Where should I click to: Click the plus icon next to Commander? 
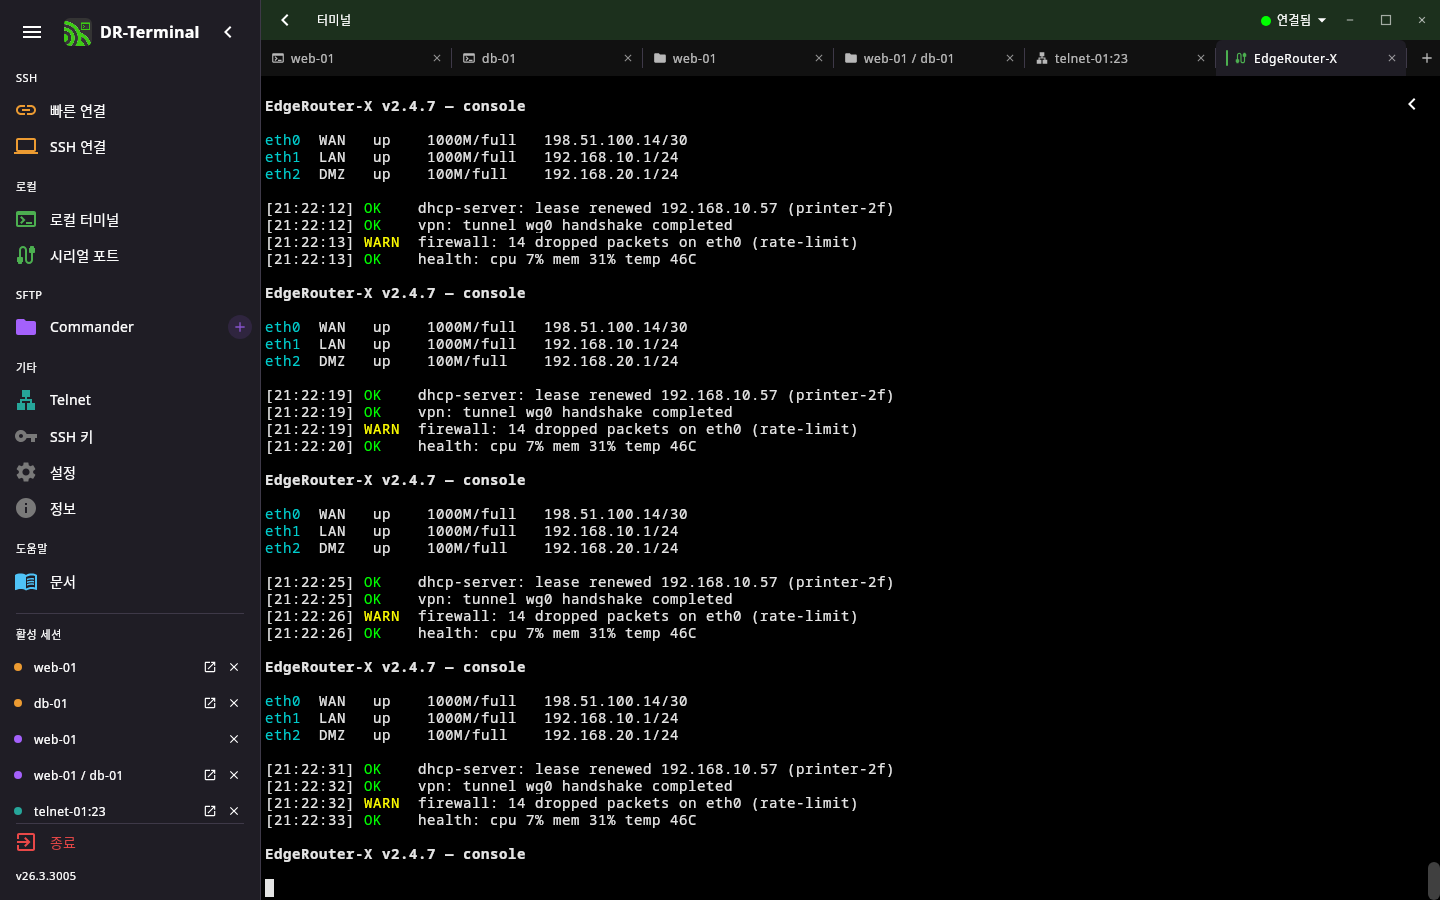tap(240, 327)
